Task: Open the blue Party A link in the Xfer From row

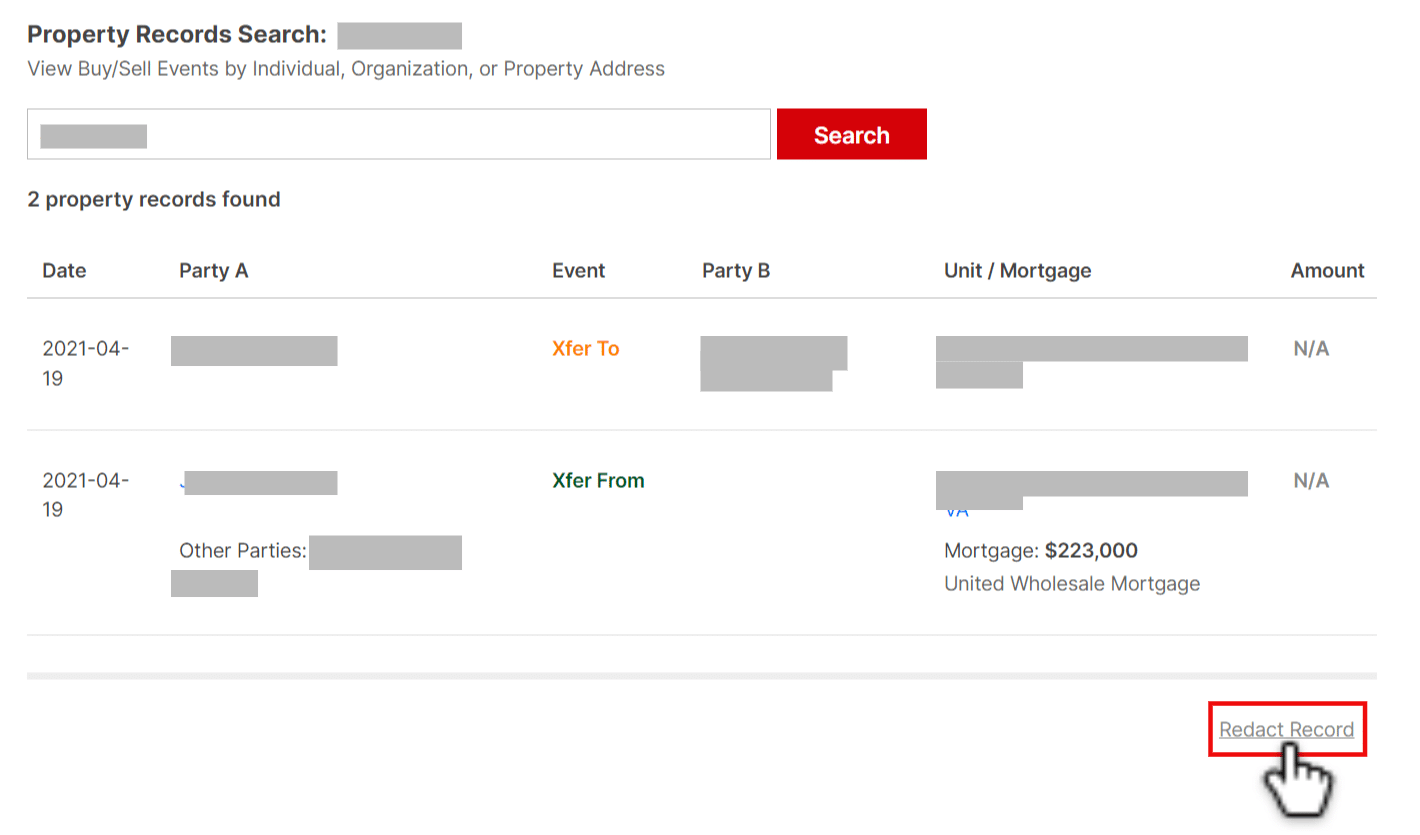Action: coord(258,482)
